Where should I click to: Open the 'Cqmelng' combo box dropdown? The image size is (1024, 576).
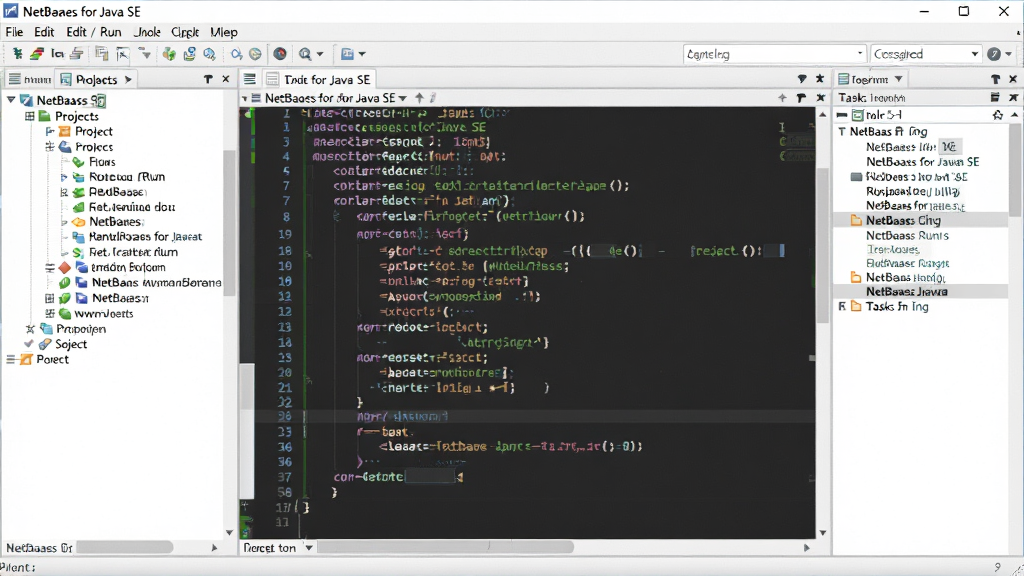(x=859, y=54)
